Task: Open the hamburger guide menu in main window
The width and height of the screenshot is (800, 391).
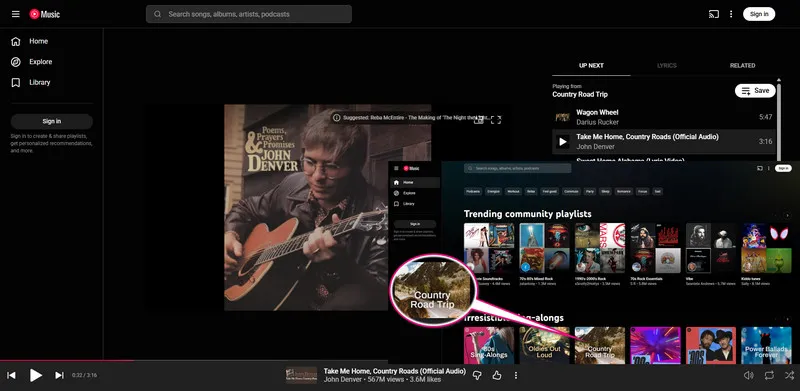Action: [x=16, y=14]
